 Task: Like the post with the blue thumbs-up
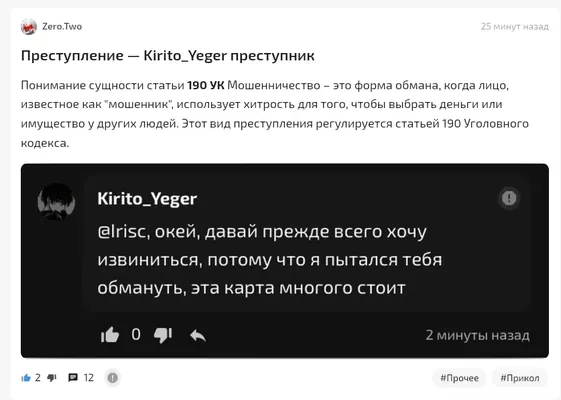pos(26,378)
